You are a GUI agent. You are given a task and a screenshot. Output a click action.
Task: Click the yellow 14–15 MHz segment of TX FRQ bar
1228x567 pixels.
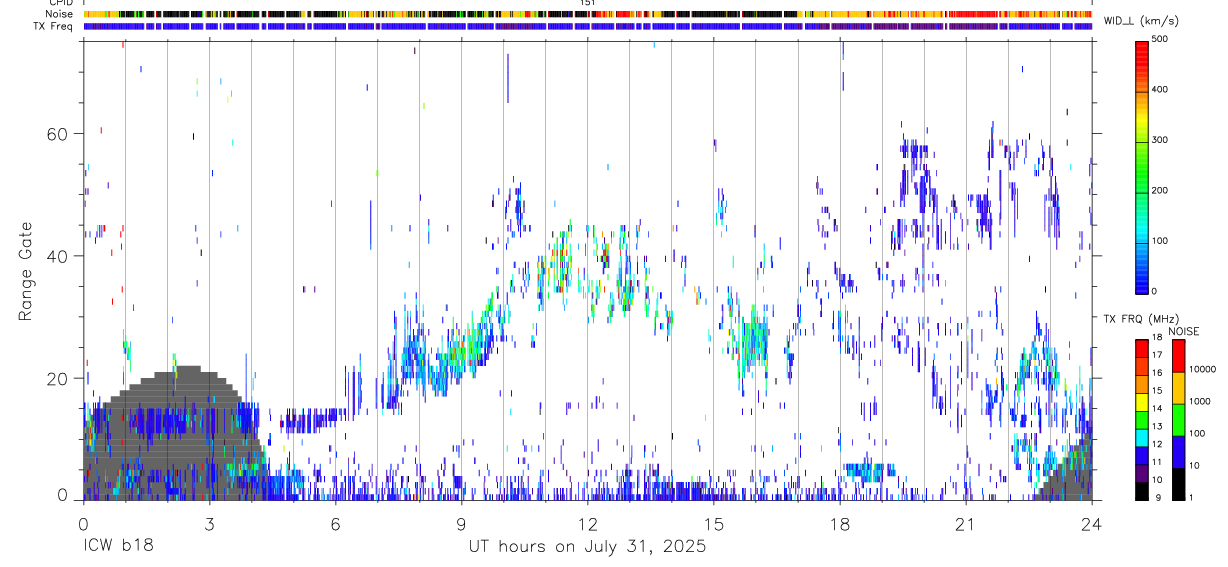tap(1142, 402)
